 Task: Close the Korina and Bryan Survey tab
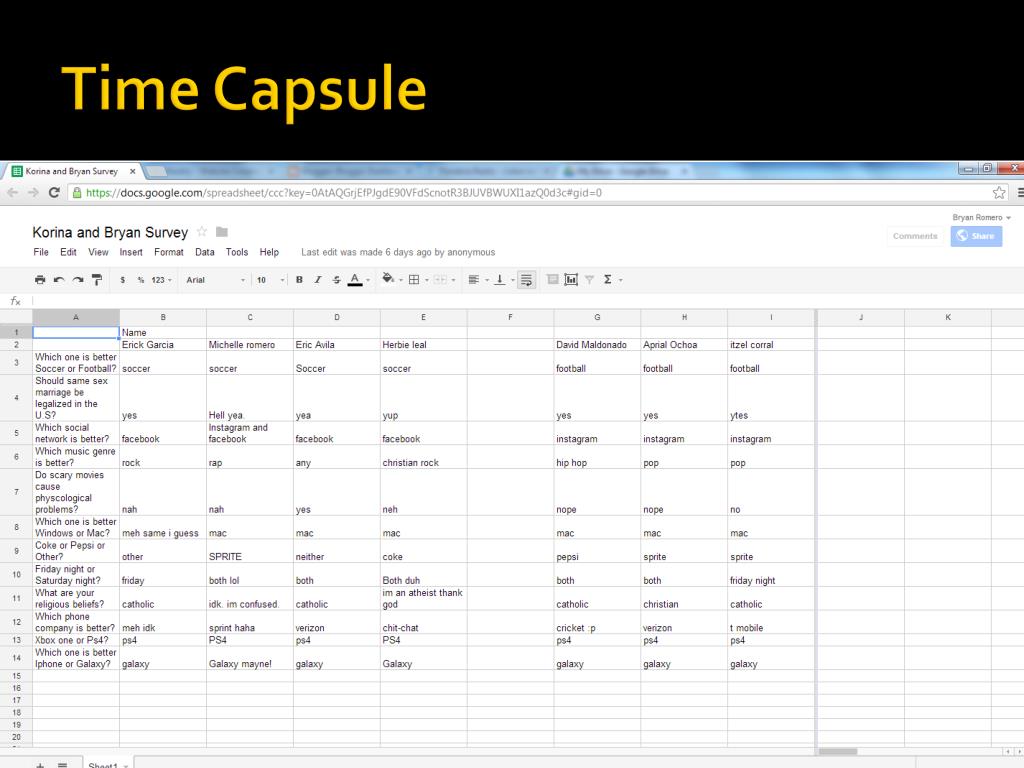tap(133, 171)
